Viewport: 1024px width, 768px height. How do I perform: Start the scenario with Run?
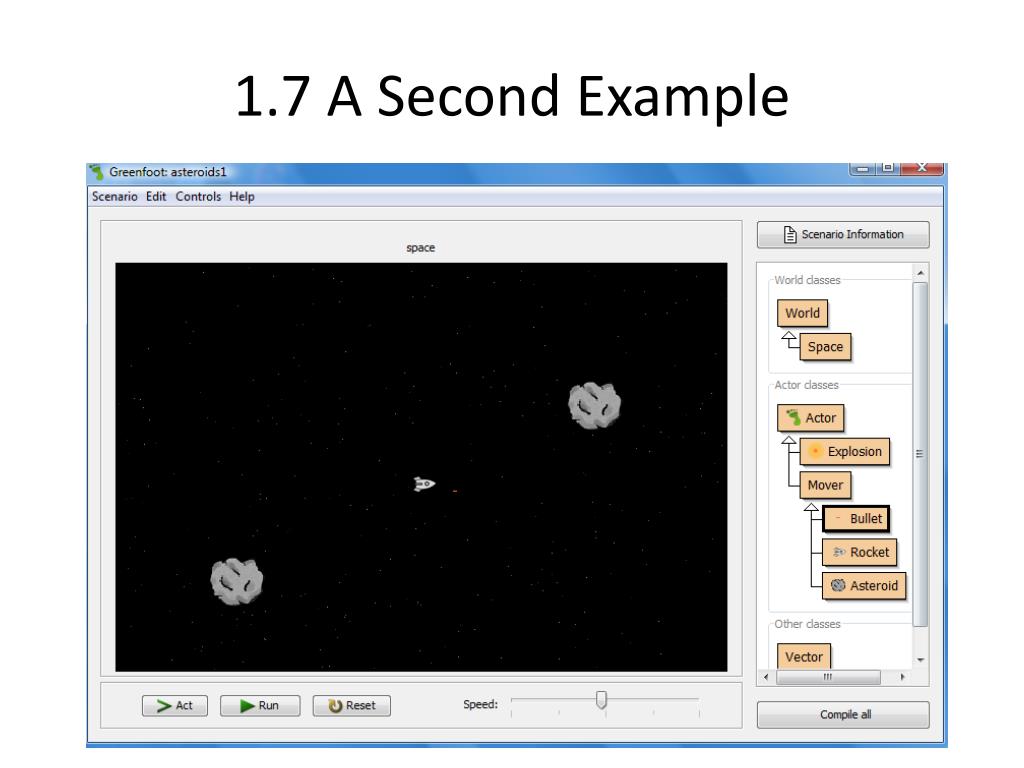tap(260, 705)
